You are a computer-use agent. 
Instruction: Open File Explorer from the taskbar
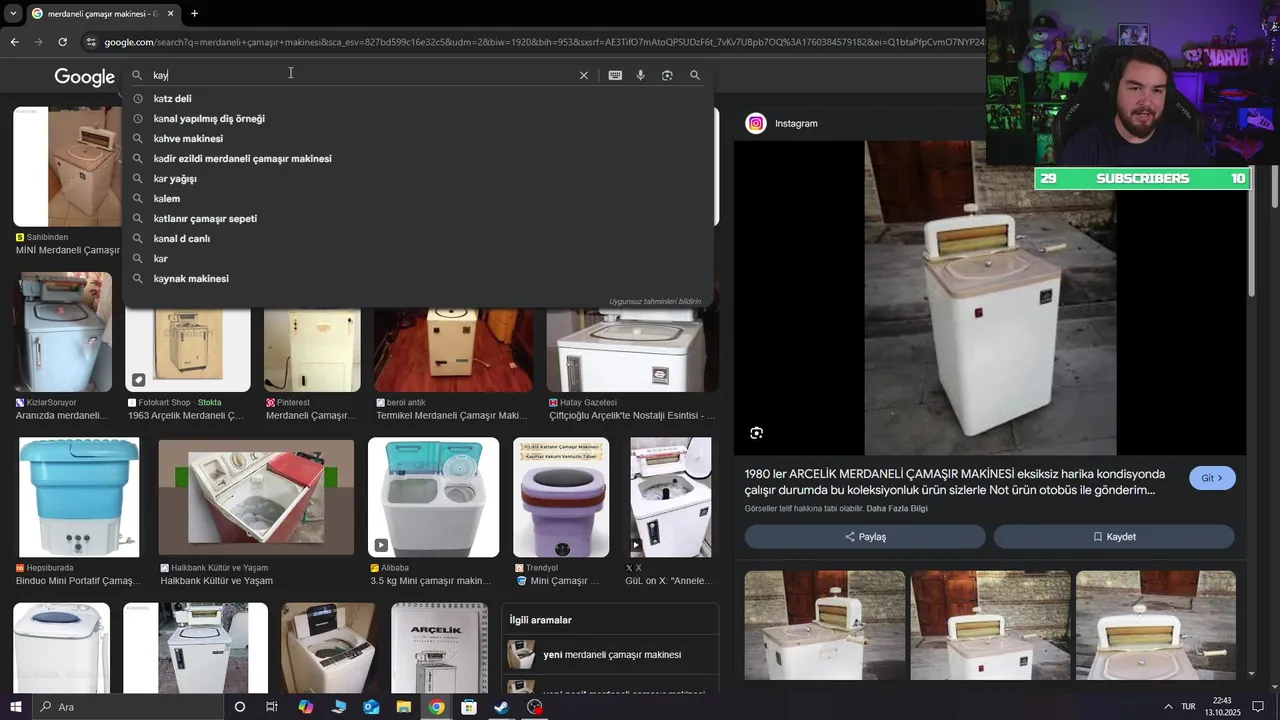point(404,707)
